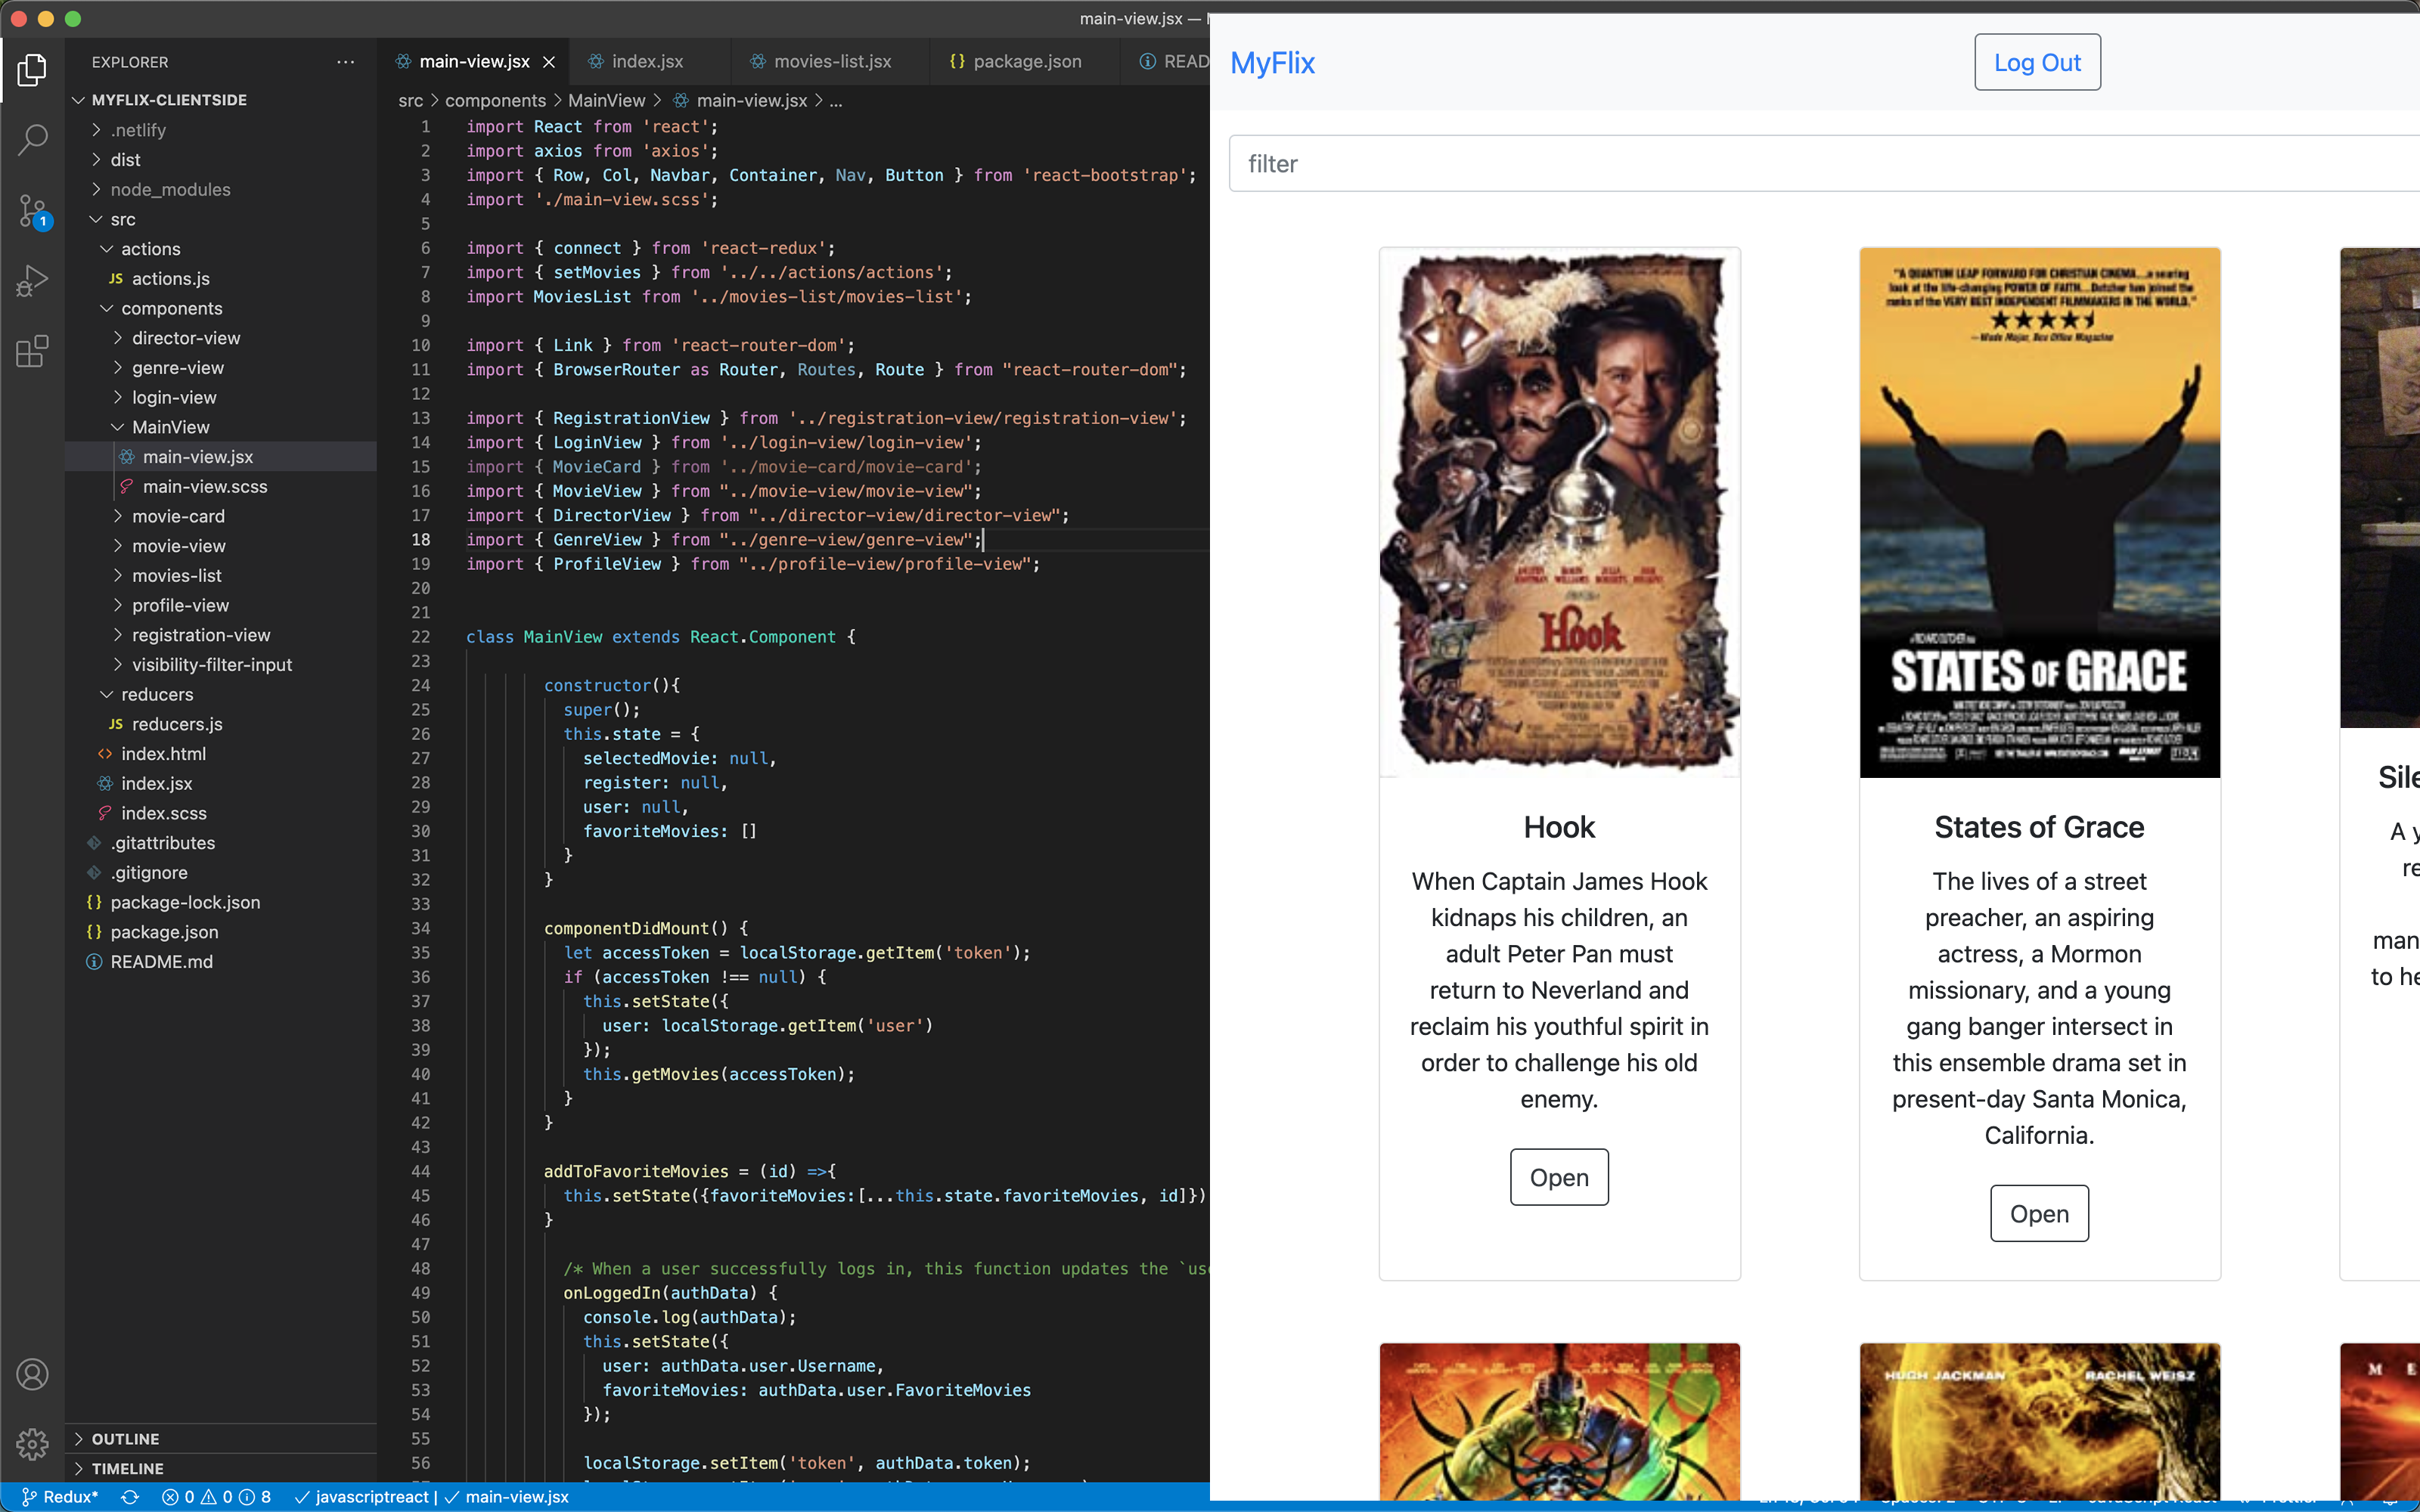Screen dimensions: 2420x1512
Task: Click the info icon beside README.md
Action: [x=94, y=962]
